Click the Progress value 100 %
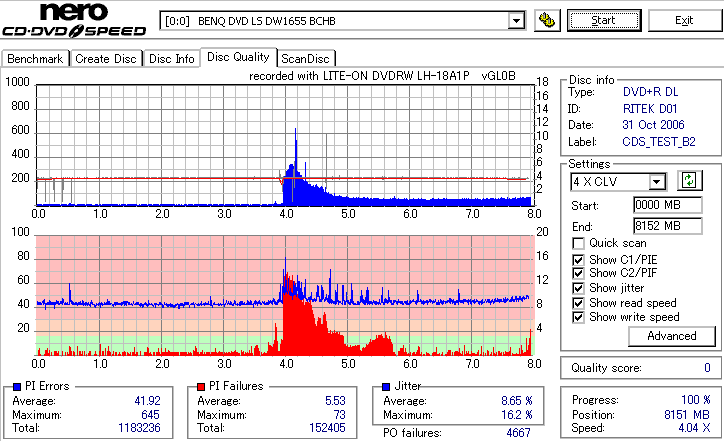The width and height of the screenshot is (724, 441). pyautogui.click(x=695, y=400)
